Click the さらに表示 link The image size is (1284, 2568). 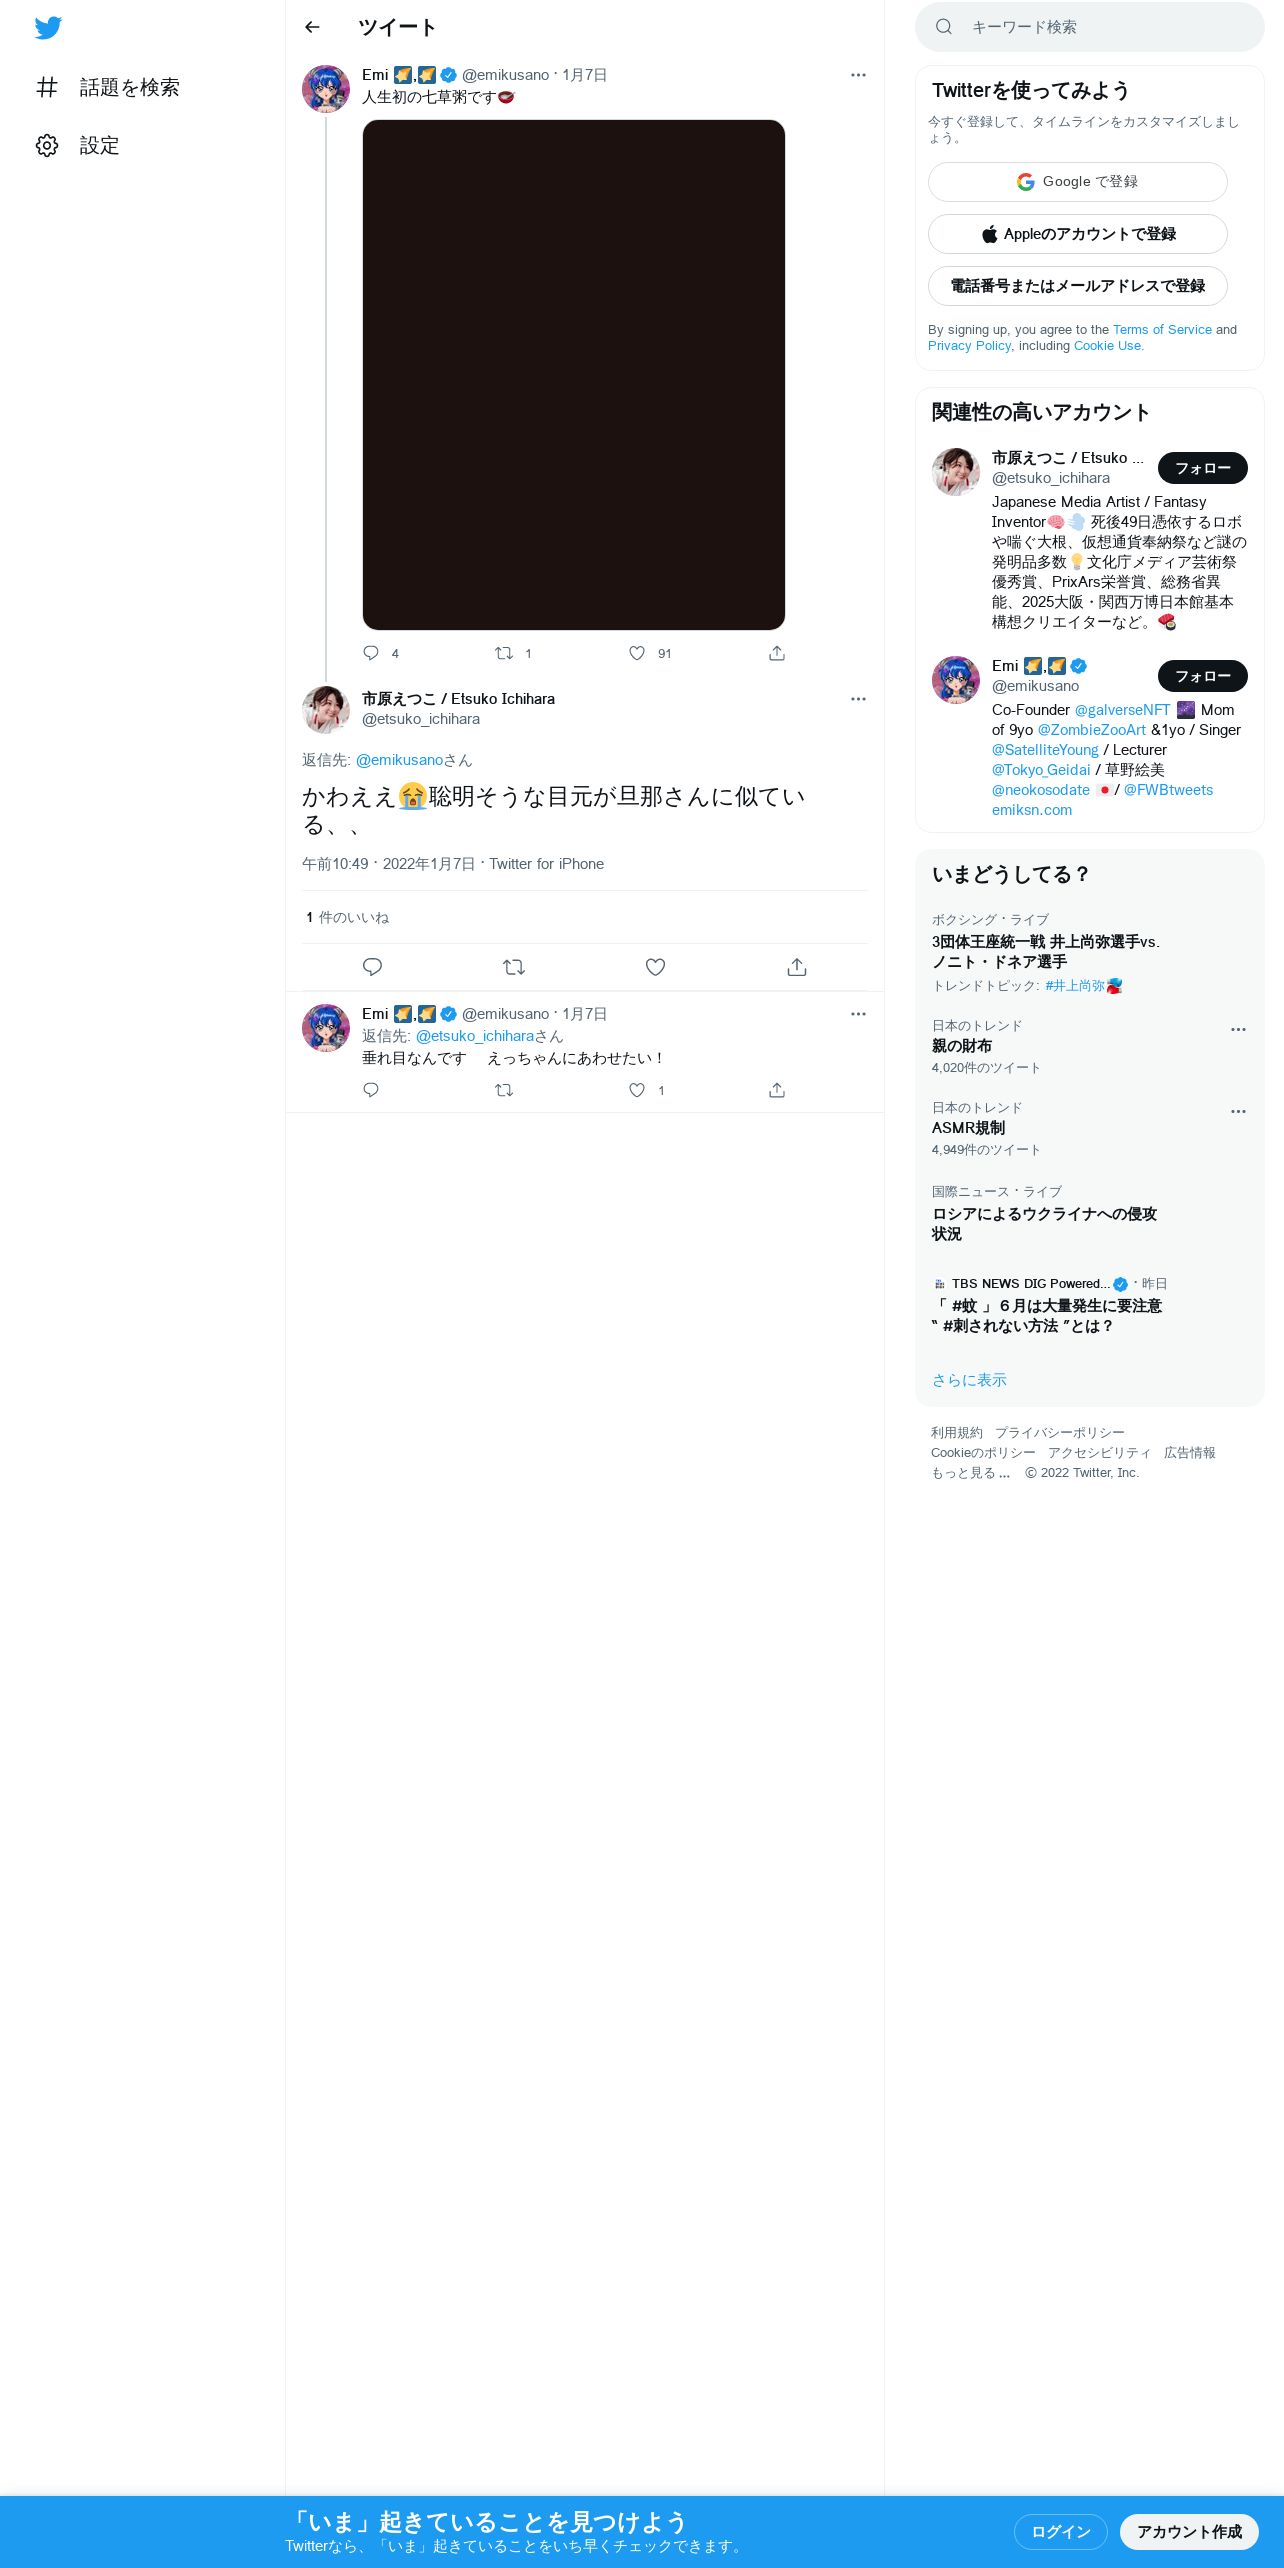coord(969,1380)
